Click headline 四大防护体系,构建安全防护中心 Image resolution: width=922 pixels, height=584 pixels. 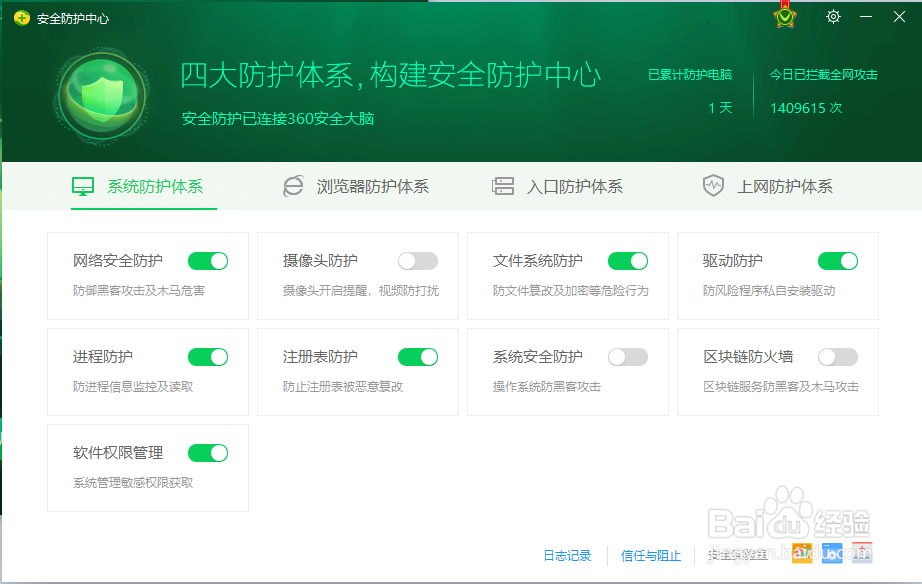pos(390,75)
